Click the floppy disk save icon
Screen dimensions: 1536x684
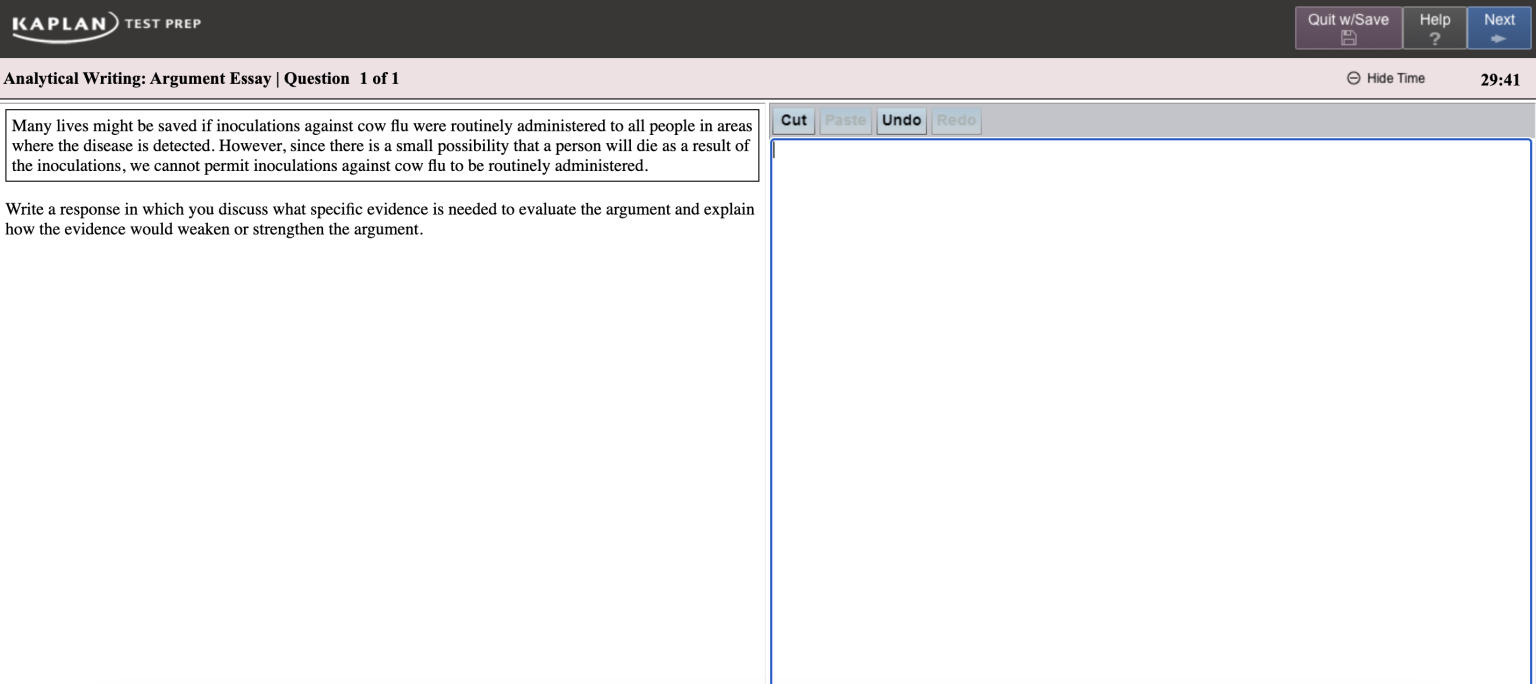[x=1348, y=38]
